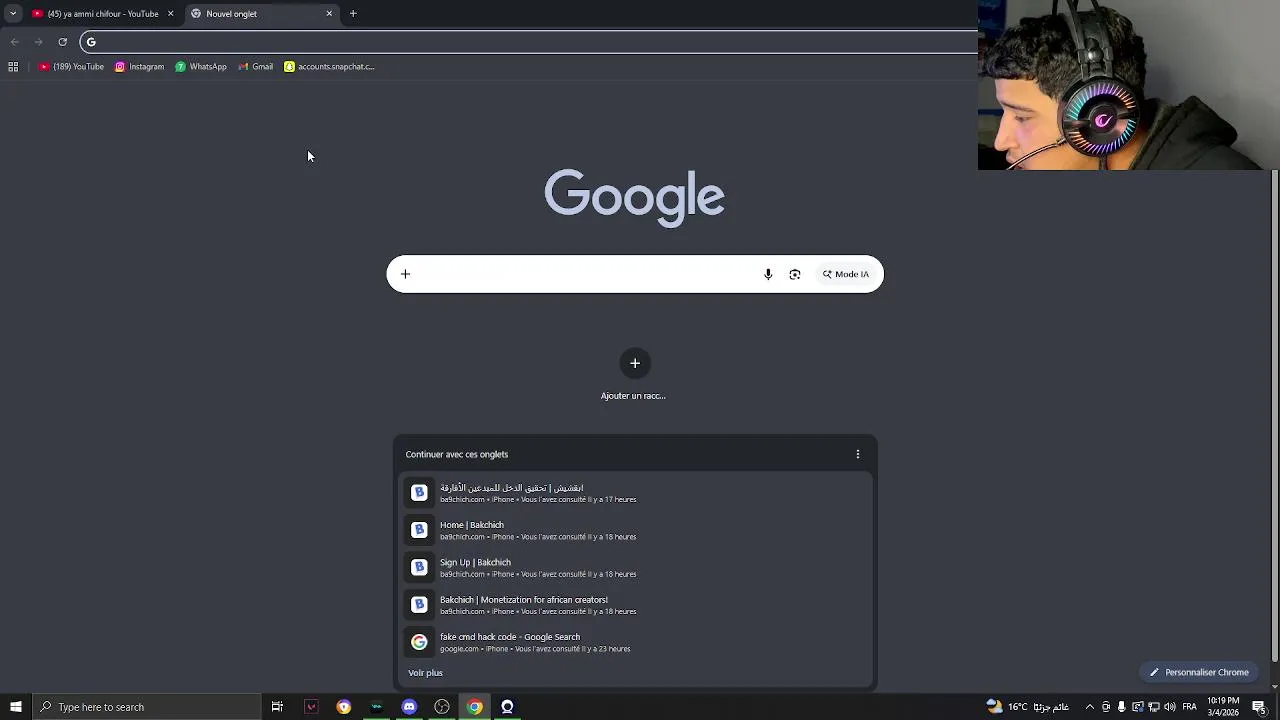Open Bakchich Monetization for african creators tab
1280x720 pixels.
click(x=635, y=605)
